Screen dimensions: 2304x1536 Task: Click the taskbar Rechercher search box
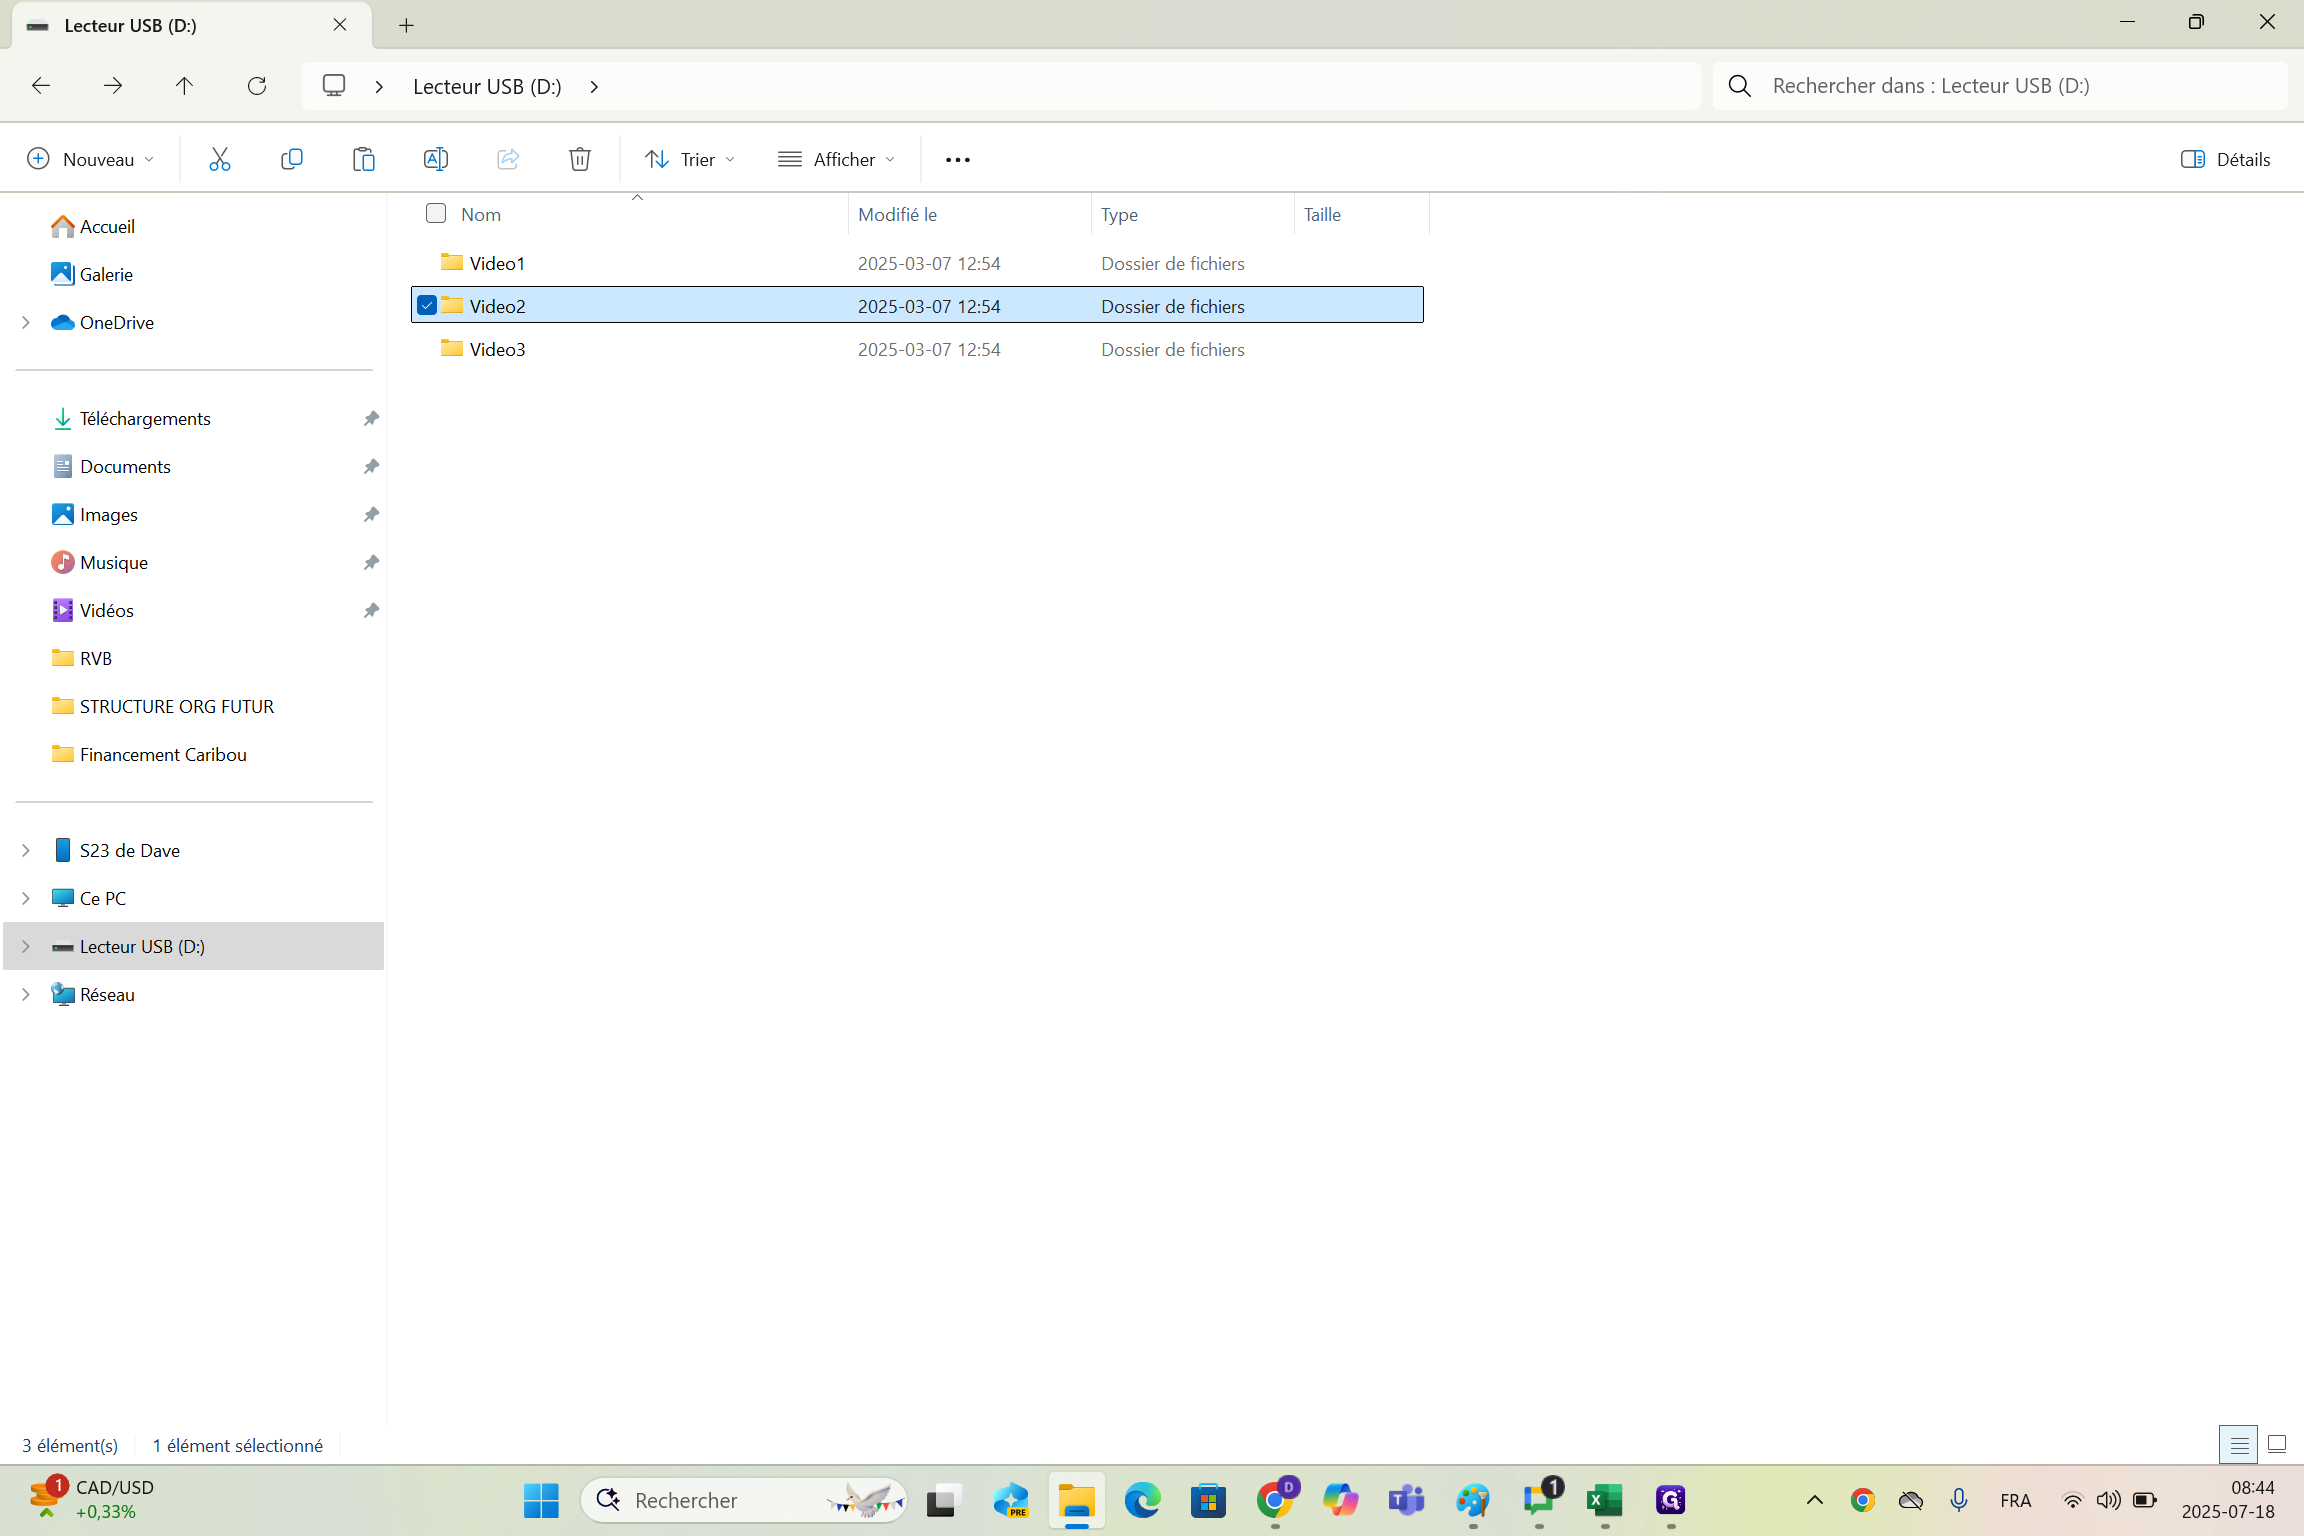(x=743, y=1500)
